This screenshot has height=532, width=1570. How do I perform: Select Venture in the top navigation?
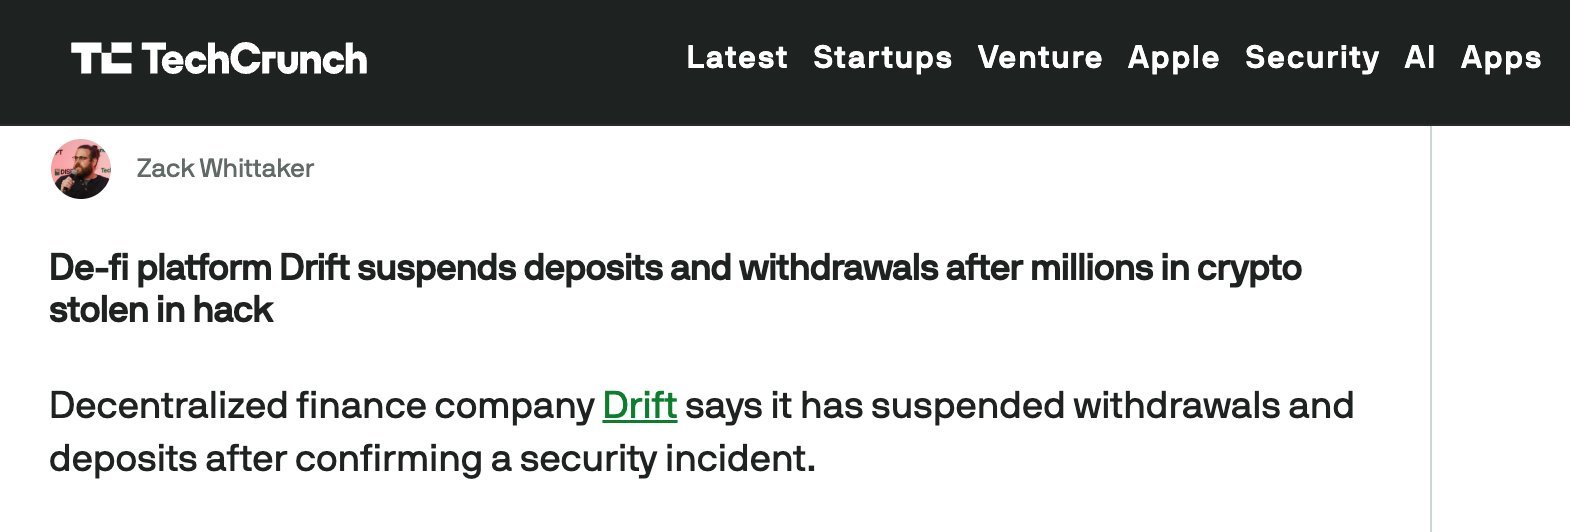point(1040,58)
